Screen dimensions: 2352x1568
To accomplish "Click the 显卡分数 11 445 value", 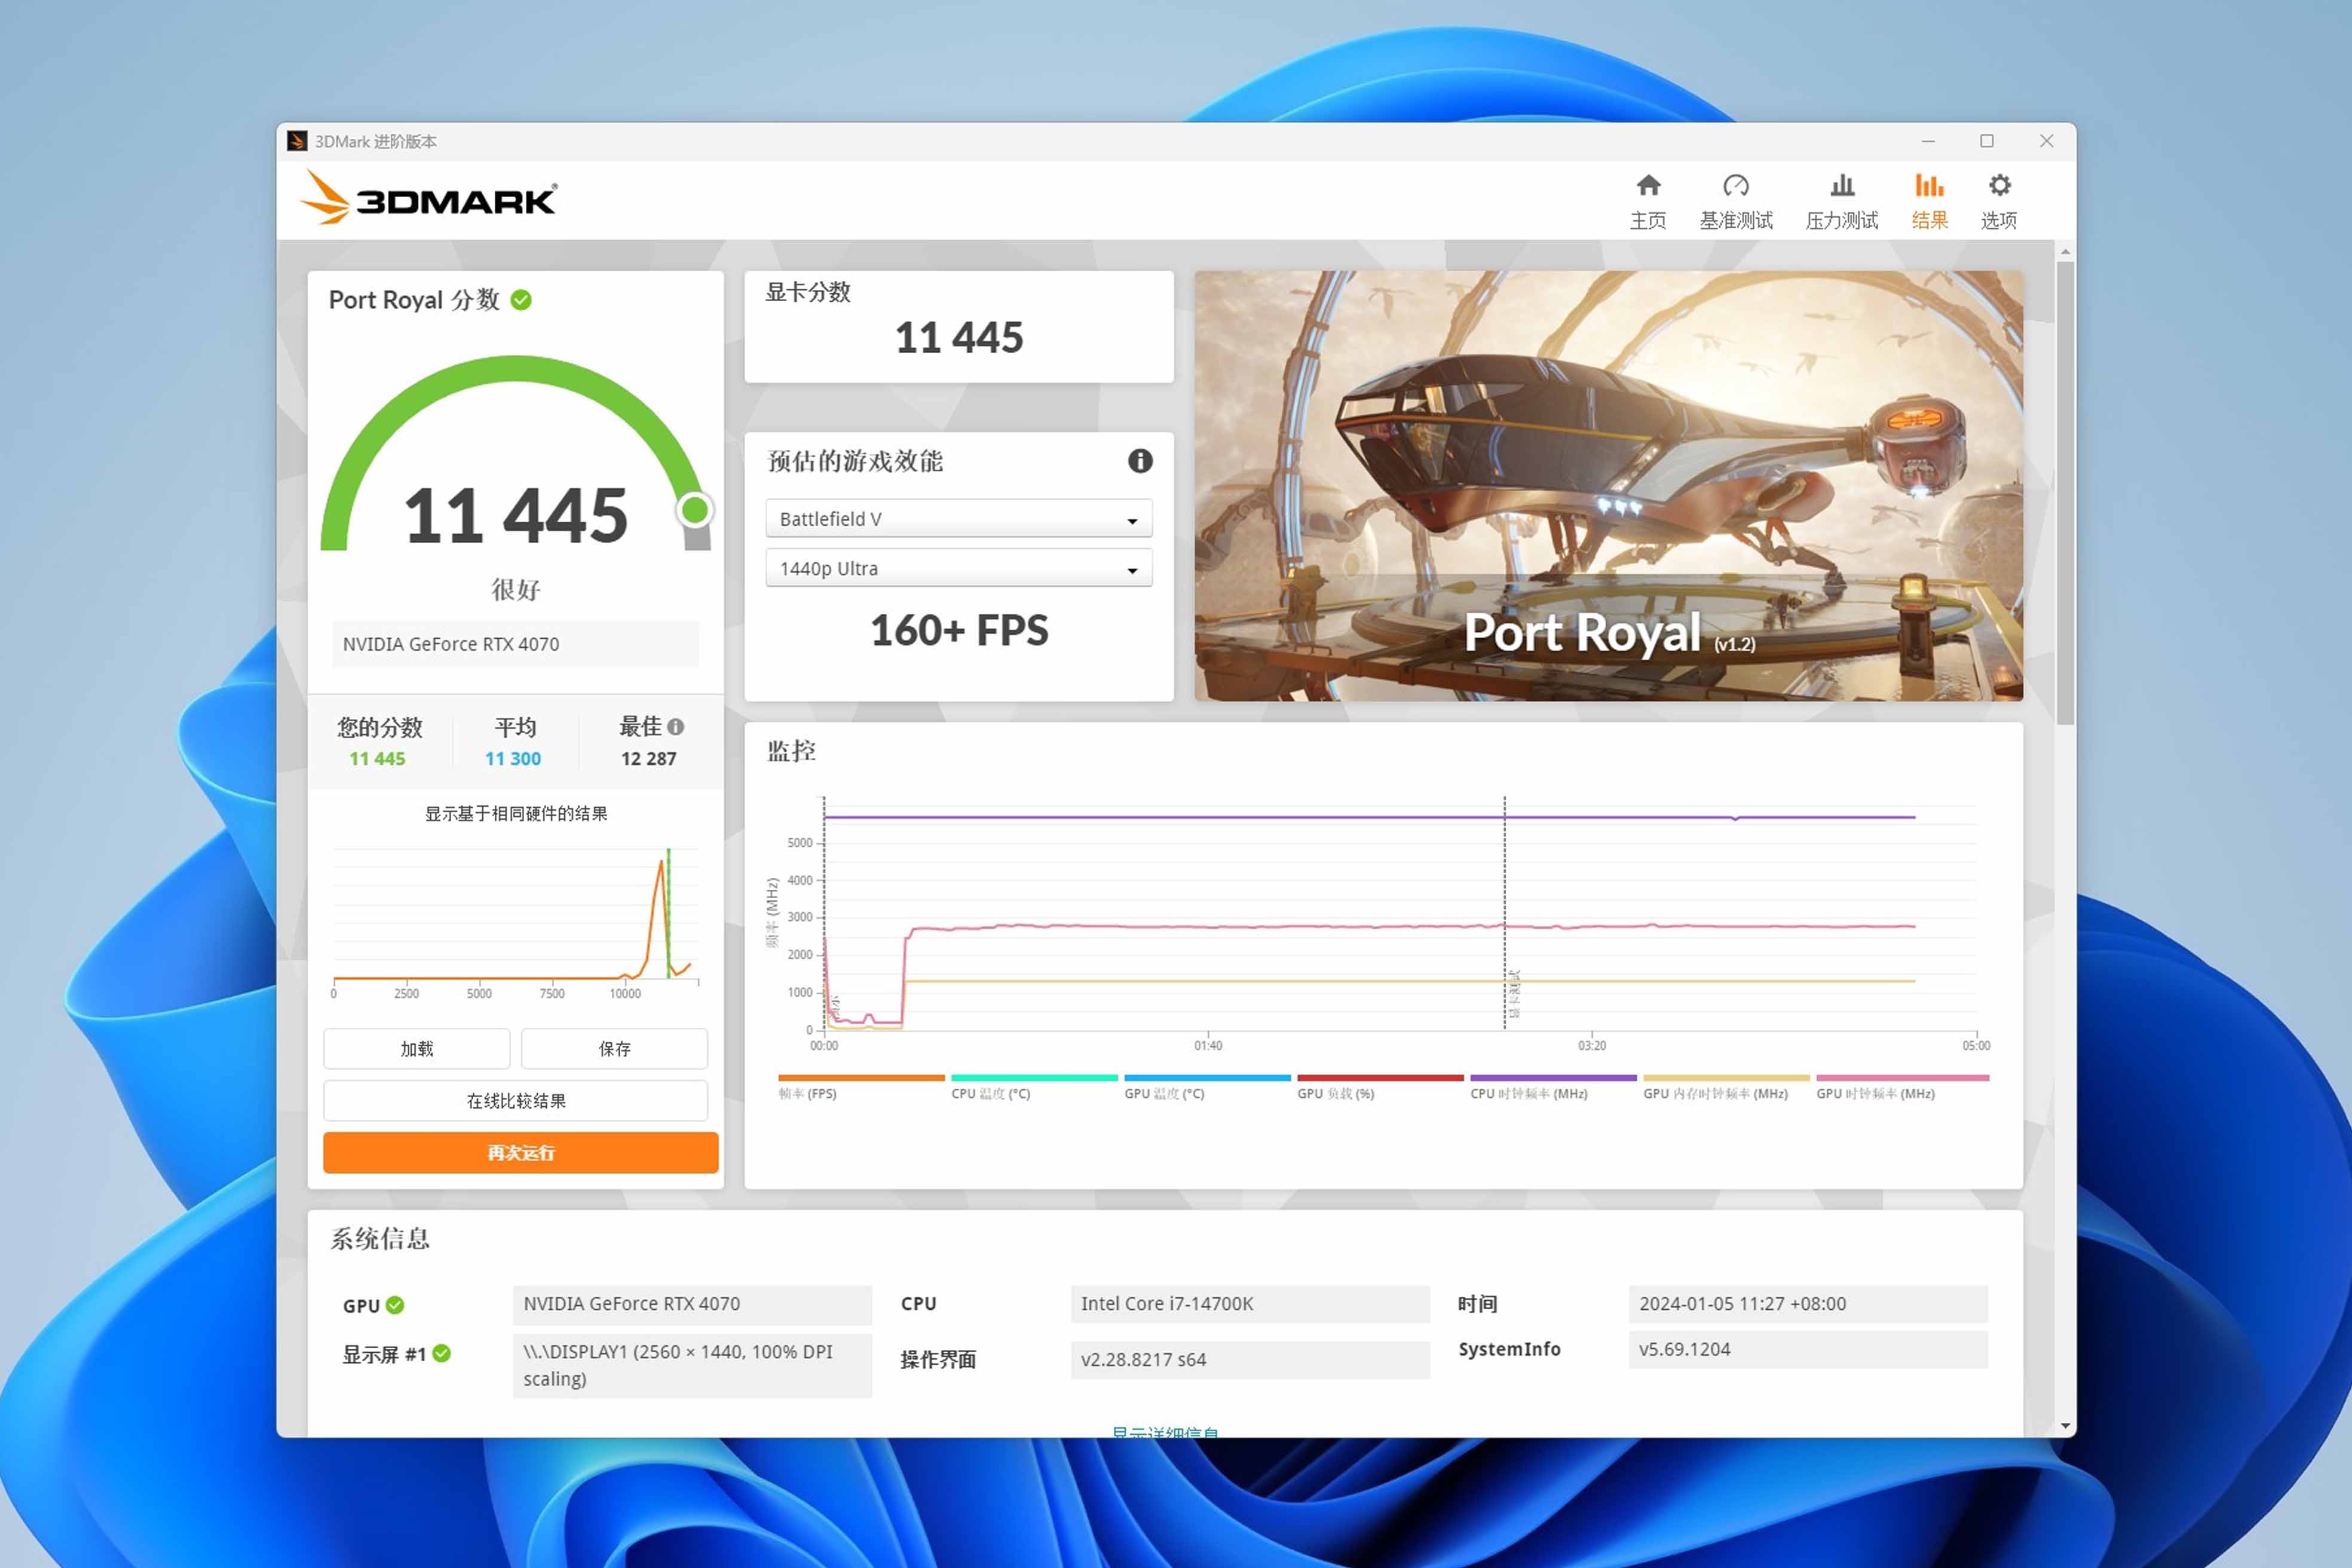I will pos(959,338).
